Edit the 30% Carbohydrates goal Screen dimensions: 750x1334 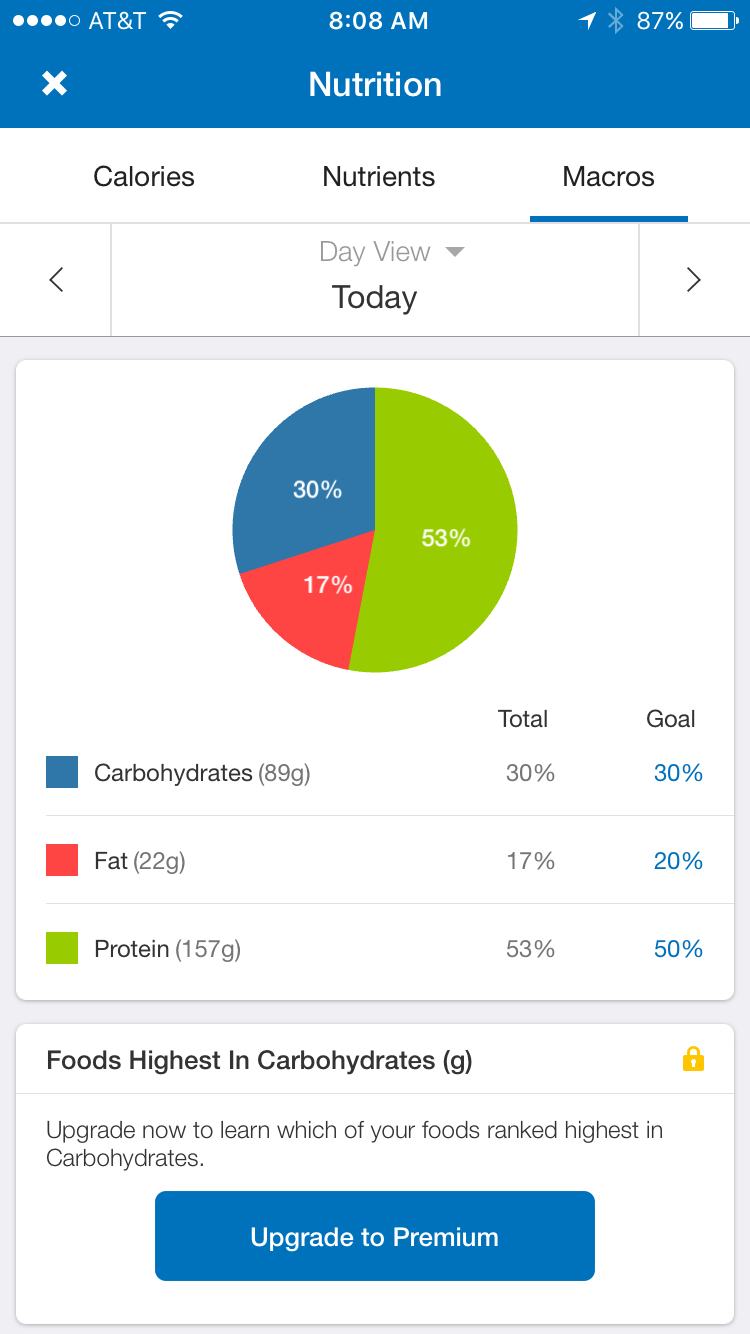point(678,773)
